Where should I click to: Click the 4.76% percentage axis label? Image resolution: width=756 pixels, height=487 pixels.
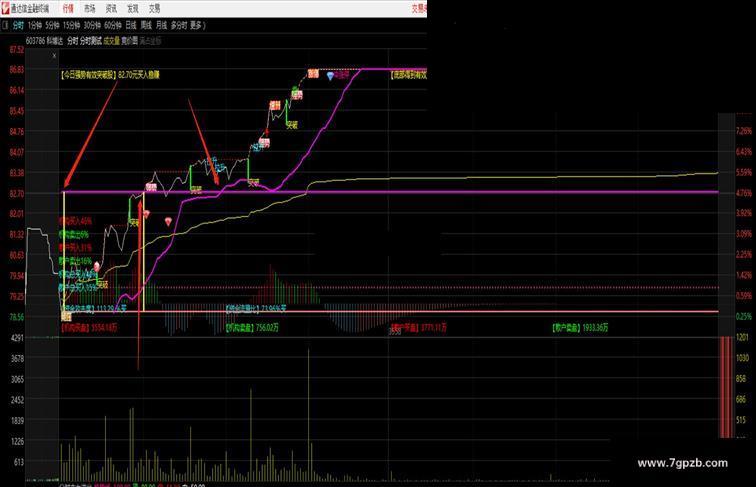[744, 193]
